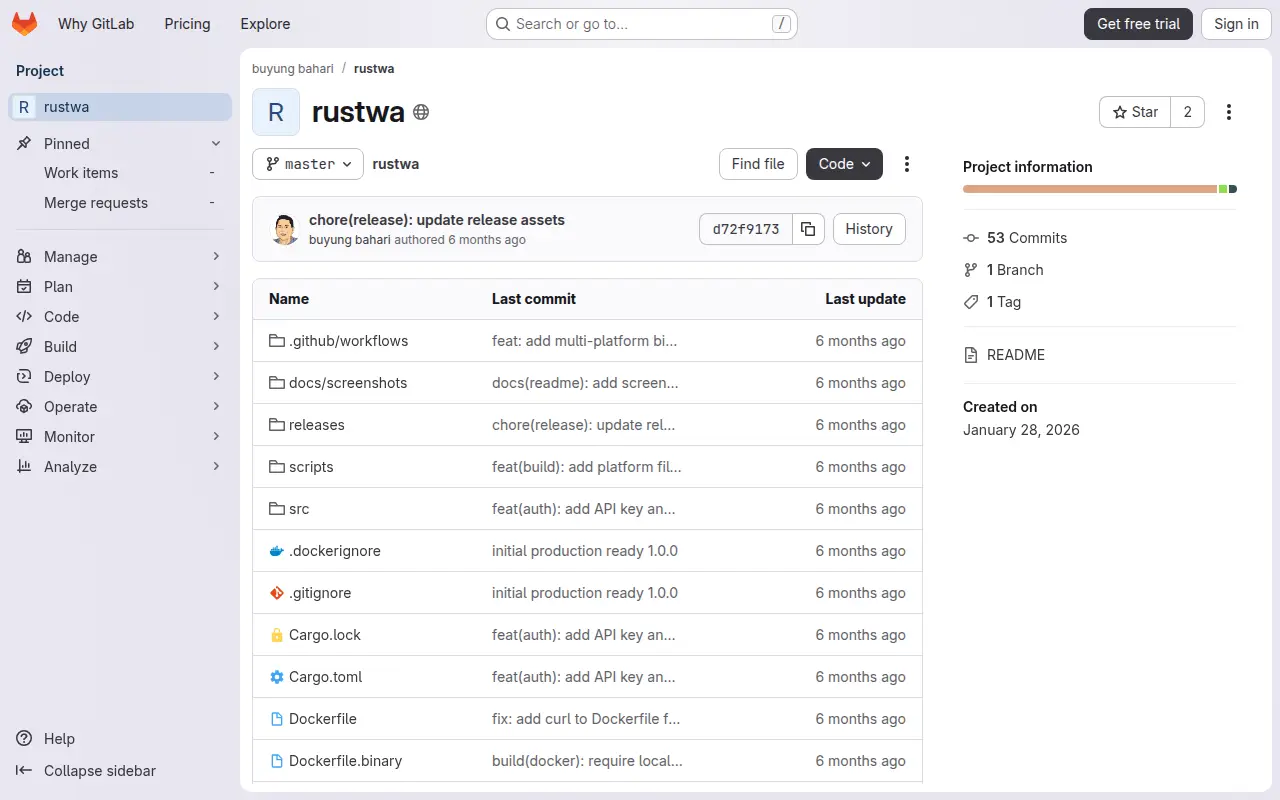The height and width of the screenshot is (800, 1280).
Task: Click the Help question mark icon
Action: click(x=24, y=739)
